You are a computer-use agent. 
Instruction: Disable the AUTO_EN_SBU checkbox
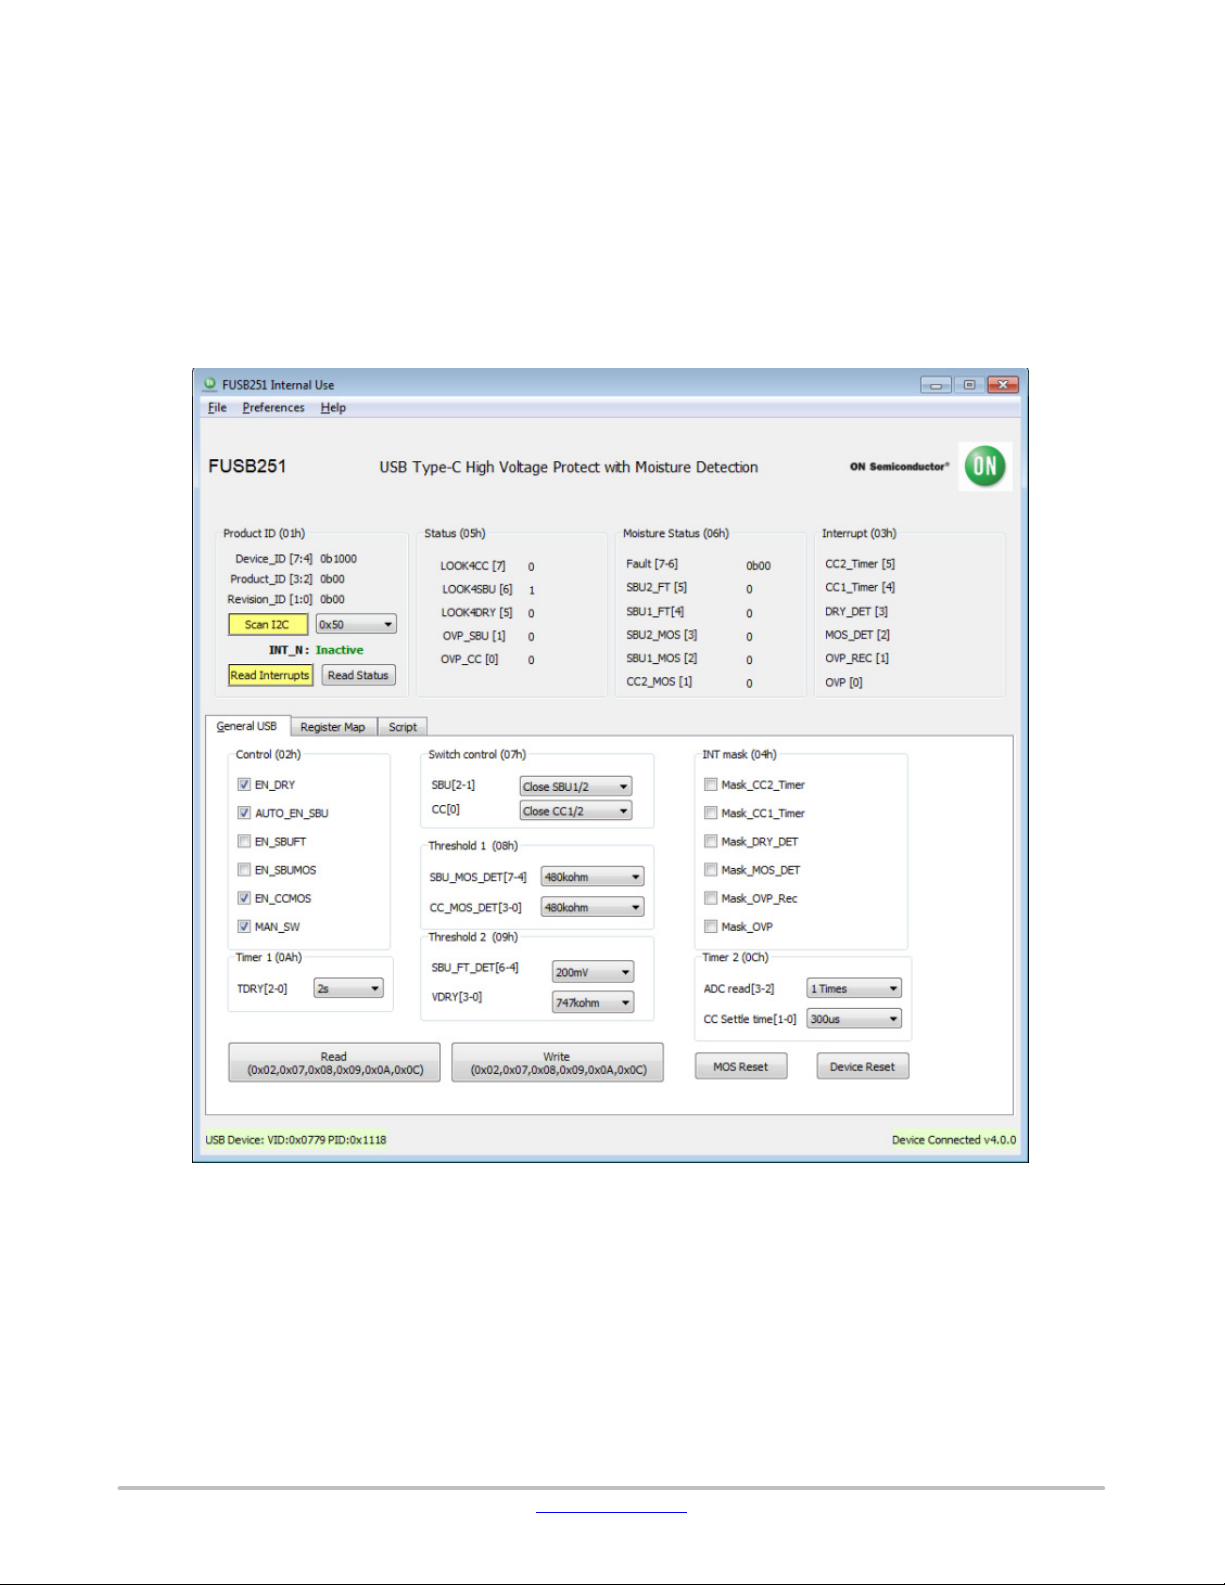click(x=244, y=813)
